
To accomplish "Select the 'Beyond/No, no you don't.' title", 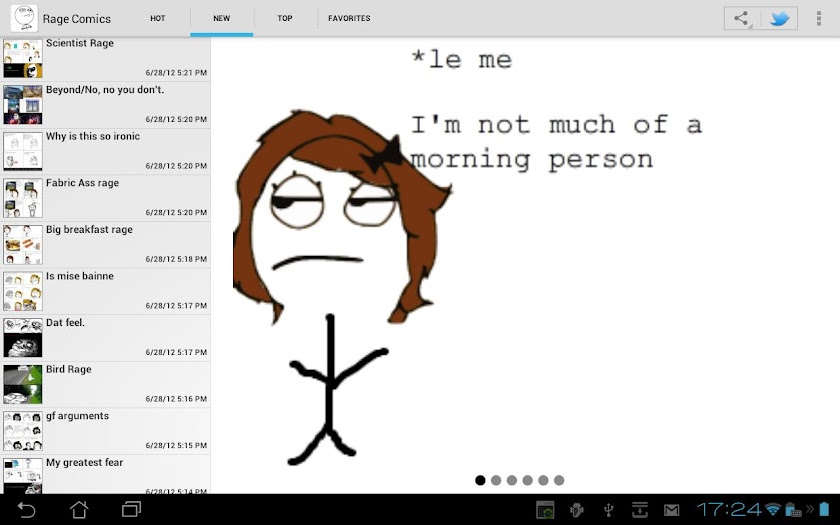I will pyautogui.click(x=105, y=89).
